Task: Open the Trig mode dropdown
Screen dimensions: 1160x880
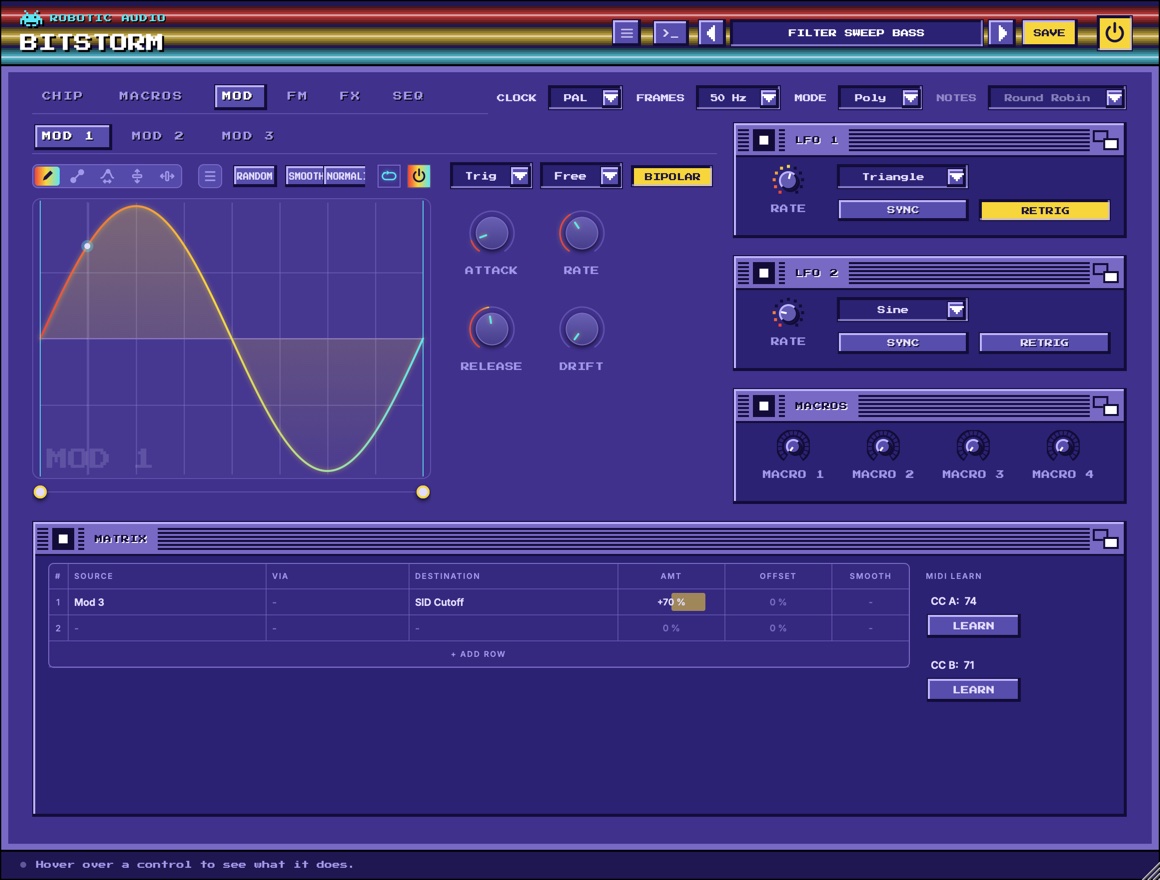Action: (491, 176)
